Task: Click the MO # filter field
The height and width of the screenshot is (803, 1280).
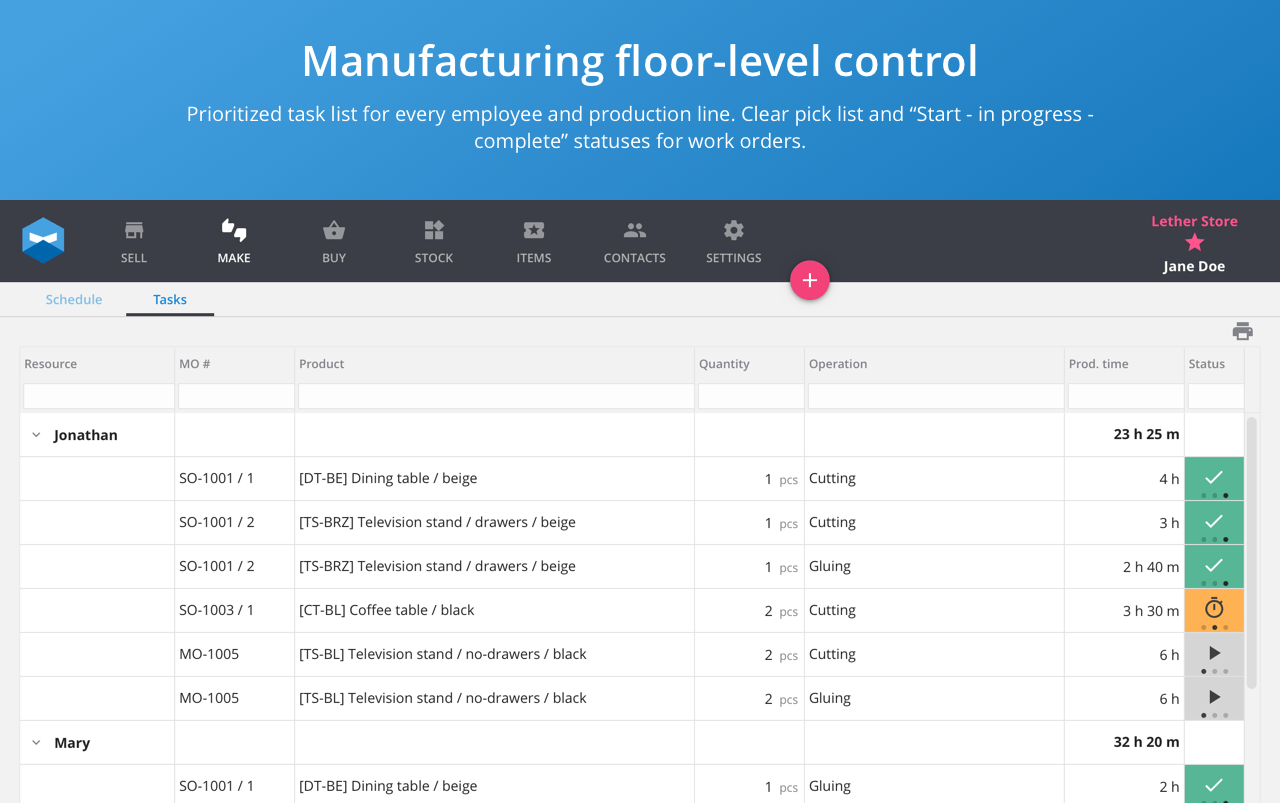Action: point(236,396)
